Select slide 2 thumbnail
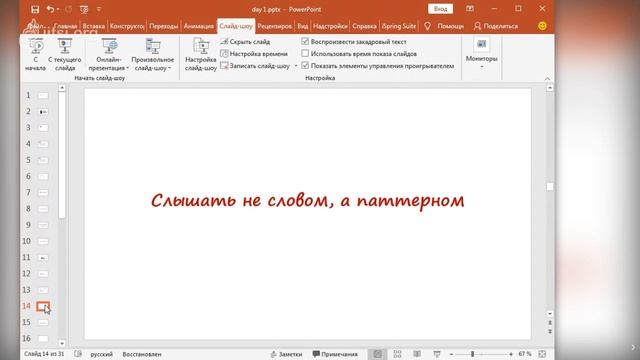640x360 pixels. [x=43, y=111]
